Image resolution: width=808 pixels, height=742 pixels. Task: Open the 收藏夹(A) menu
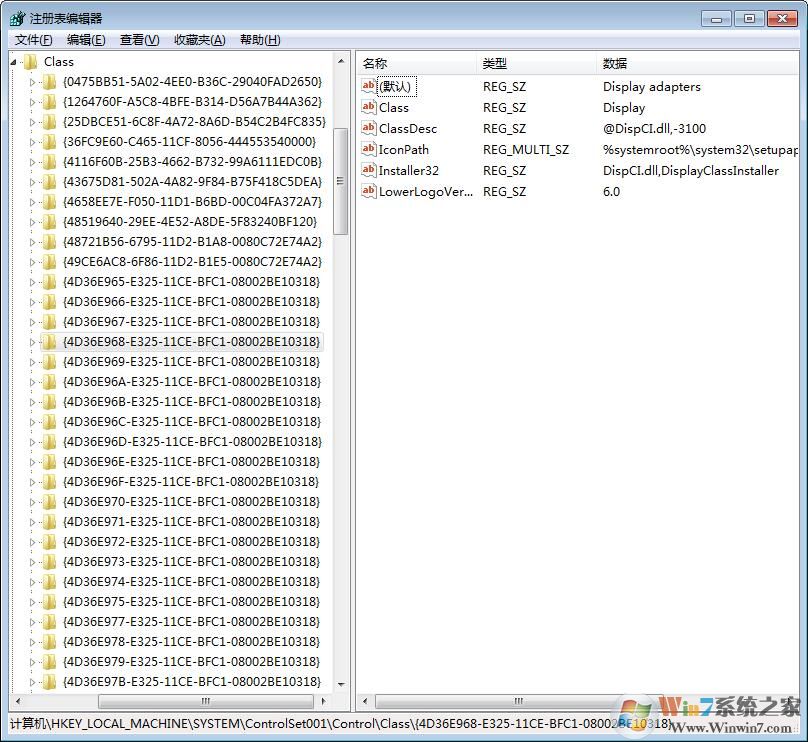pos(200,40)
